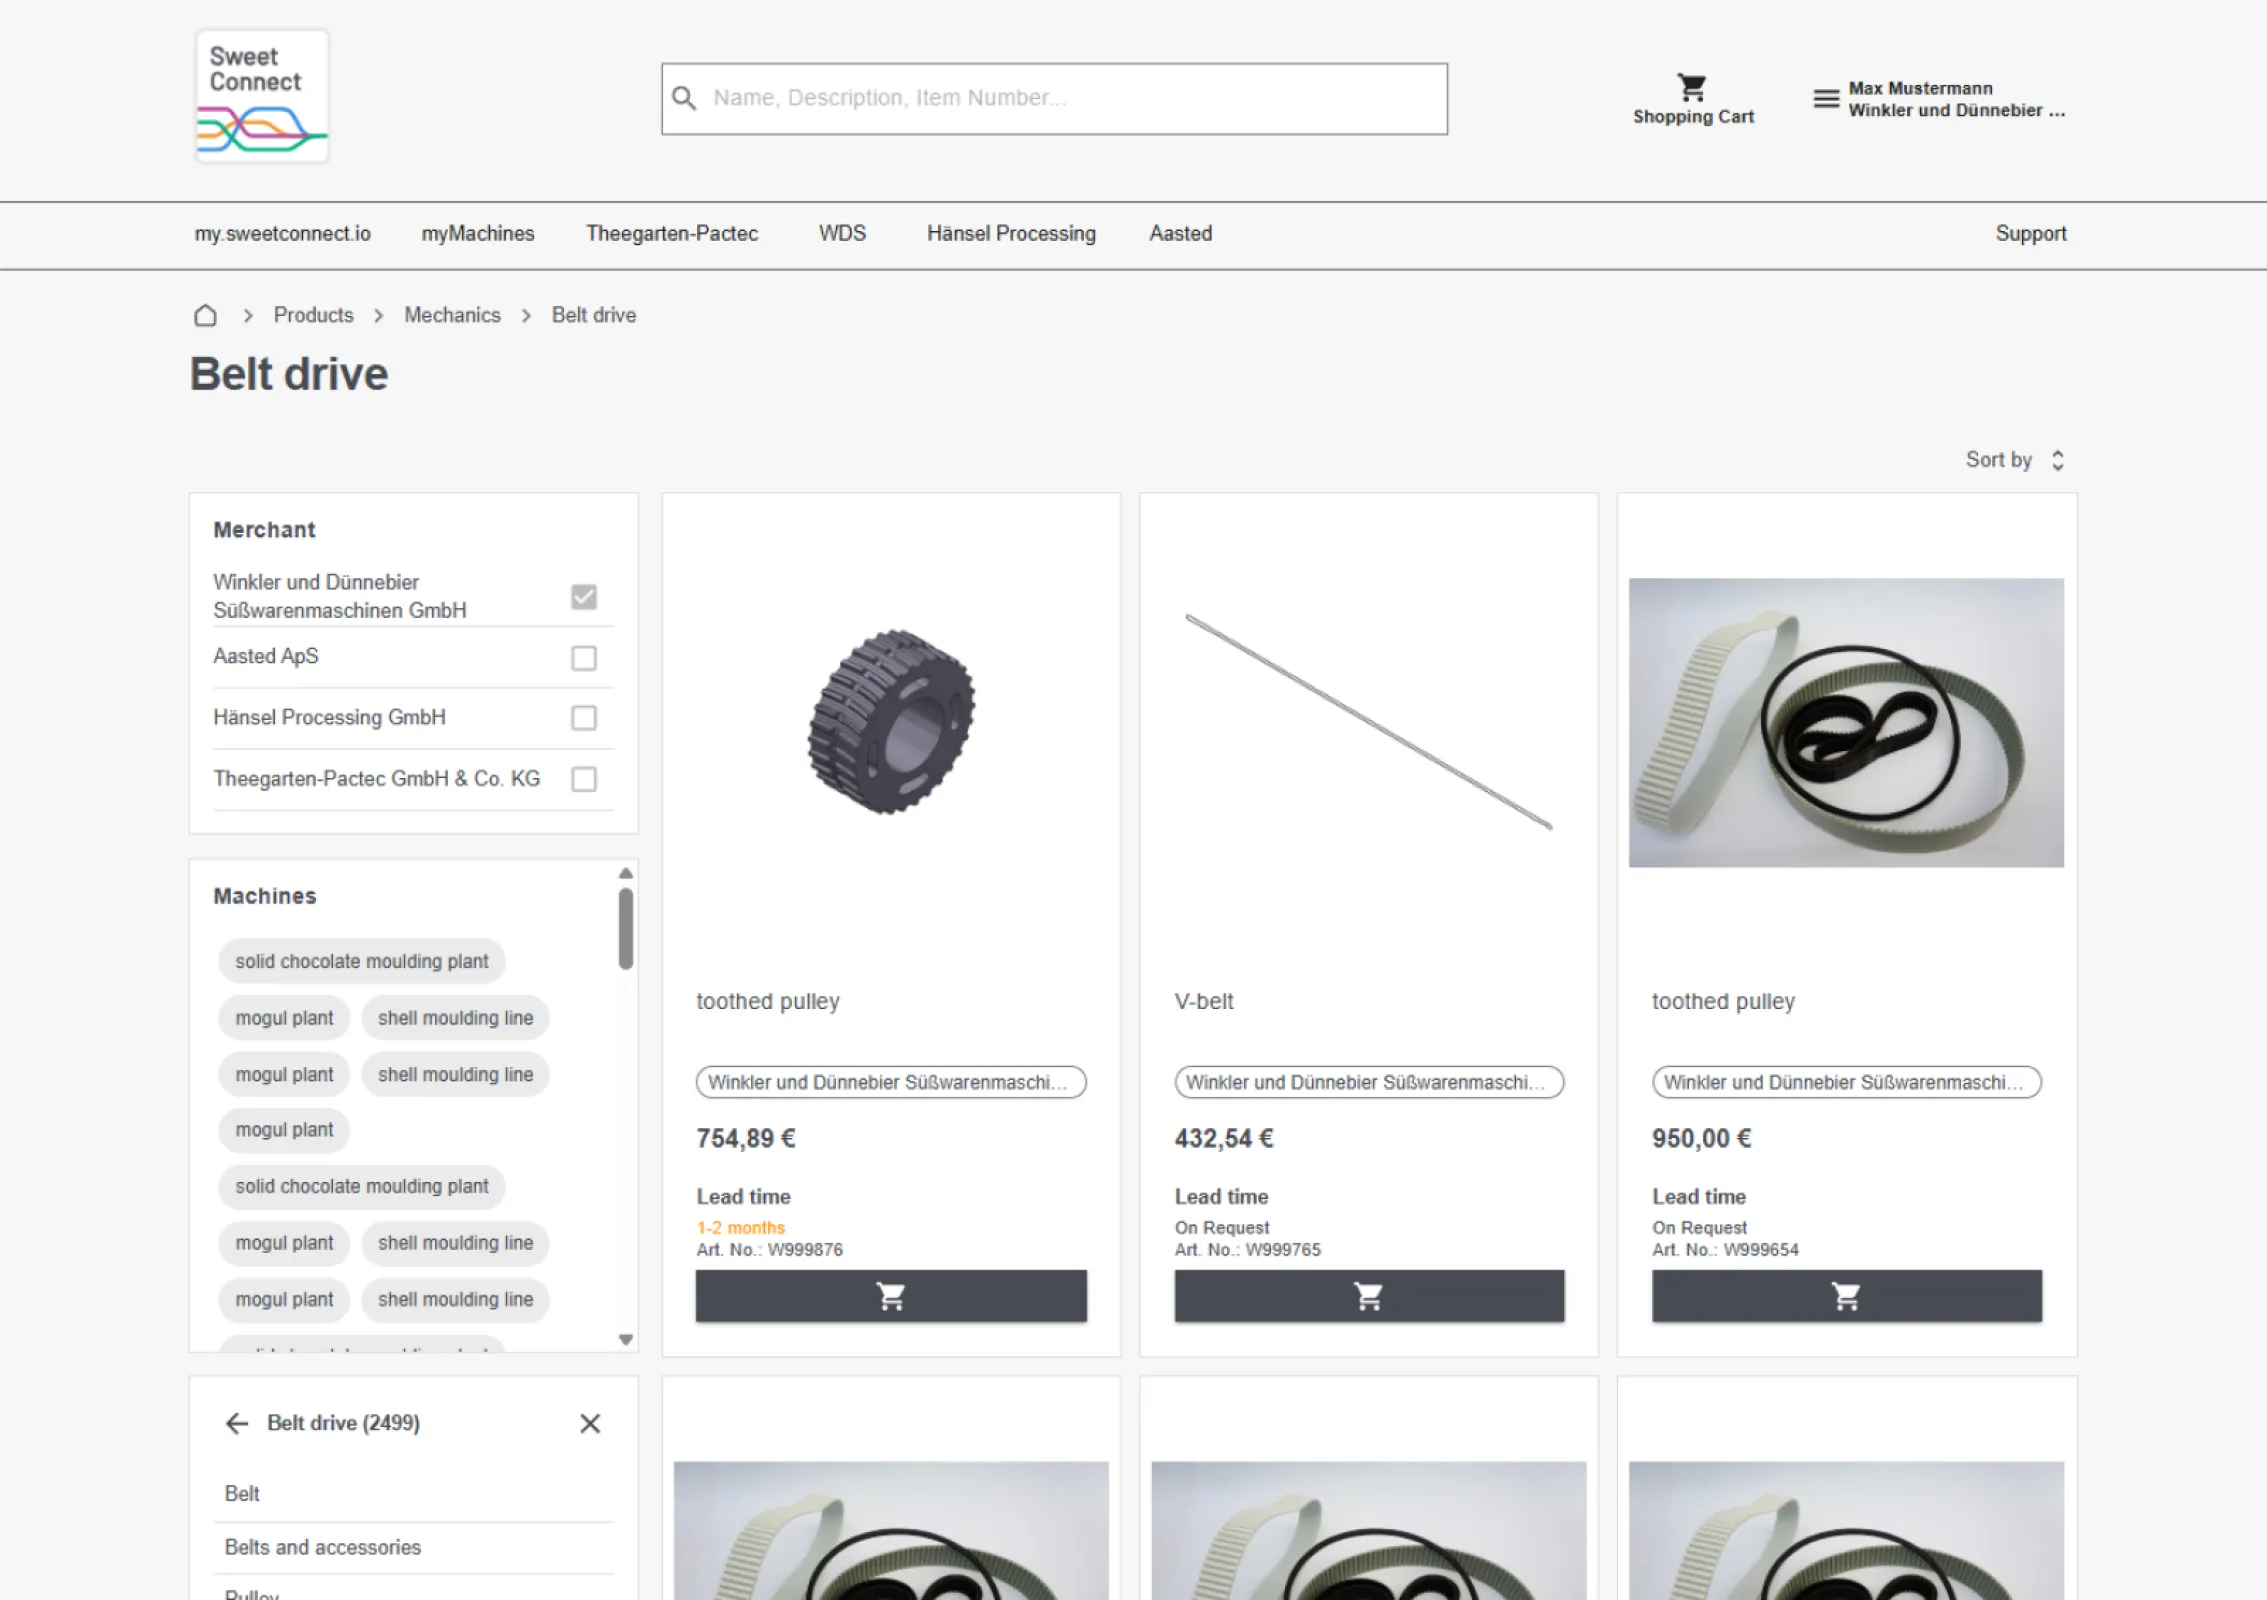Add item W999654 to cart

(1847, 1296)
